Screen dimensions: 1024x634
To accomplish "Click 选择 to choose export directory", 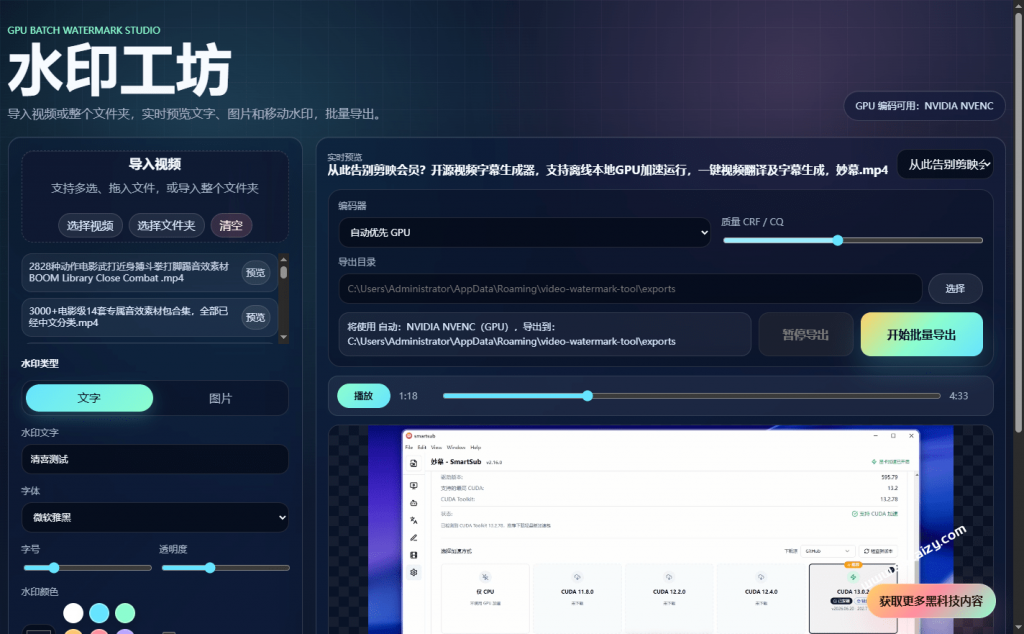I will [955, 289].
